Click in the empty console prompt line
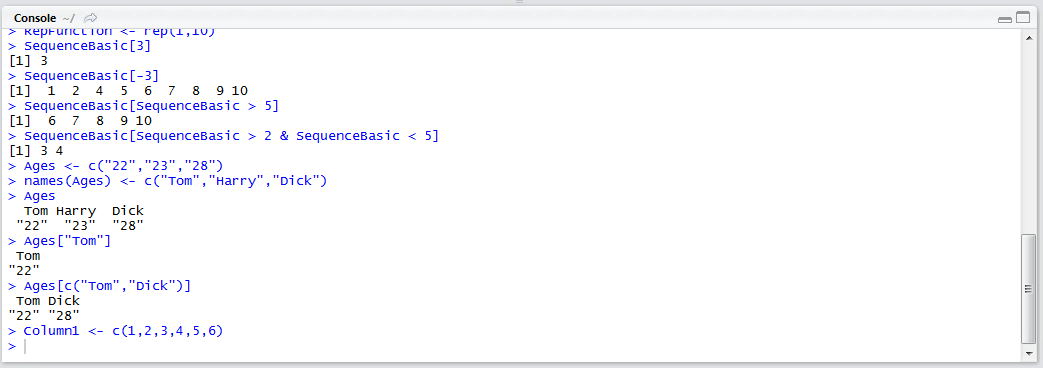The height and width of the screenshot is (368, 1043). point(519,346)
